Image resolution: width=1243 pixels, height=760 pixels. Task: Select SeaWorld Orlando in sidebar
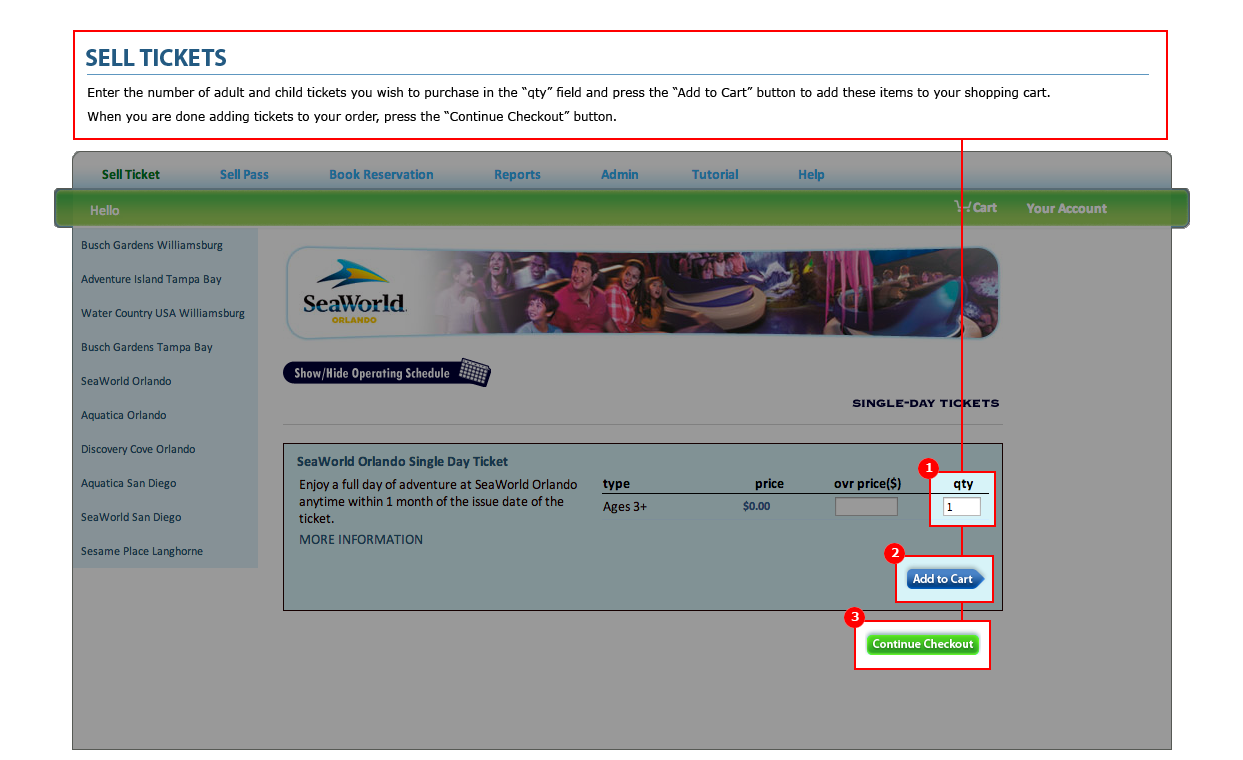(x=126, y=381)
